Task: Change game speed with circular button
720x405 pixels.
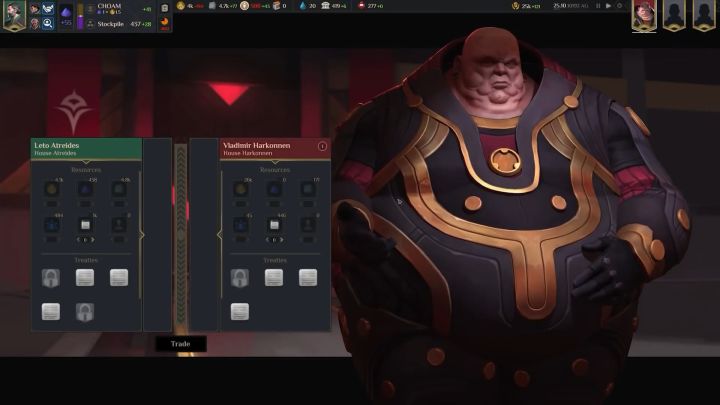Action: coord(619,6)
